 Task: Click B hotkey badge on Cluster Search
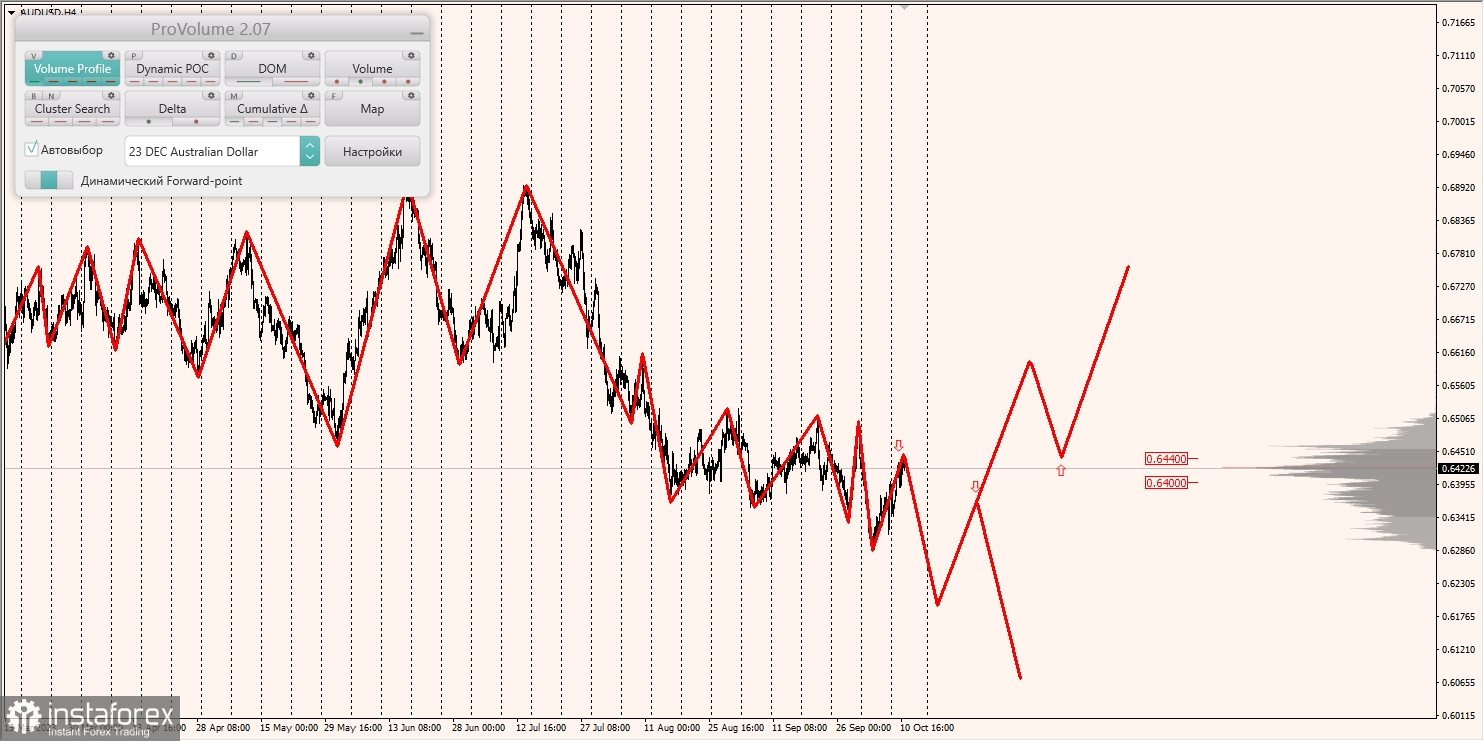34,96
